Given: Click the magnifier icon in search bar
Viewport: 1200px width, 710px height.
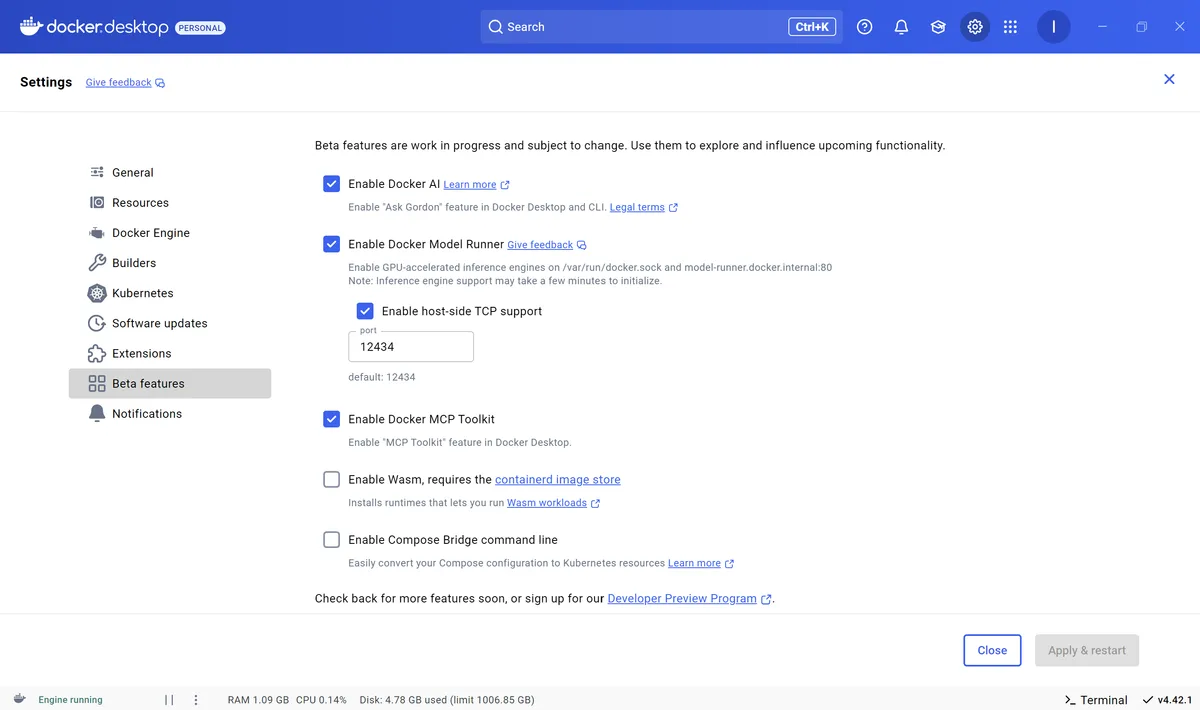Looking at the screenshot, I should pos(495,27).
